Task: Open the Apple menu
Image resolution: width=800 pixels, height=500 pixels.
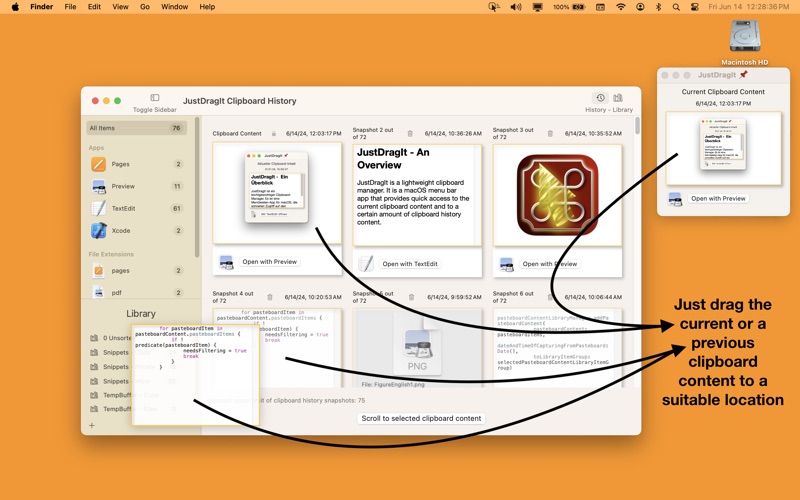Action: [x=15, y=7]
